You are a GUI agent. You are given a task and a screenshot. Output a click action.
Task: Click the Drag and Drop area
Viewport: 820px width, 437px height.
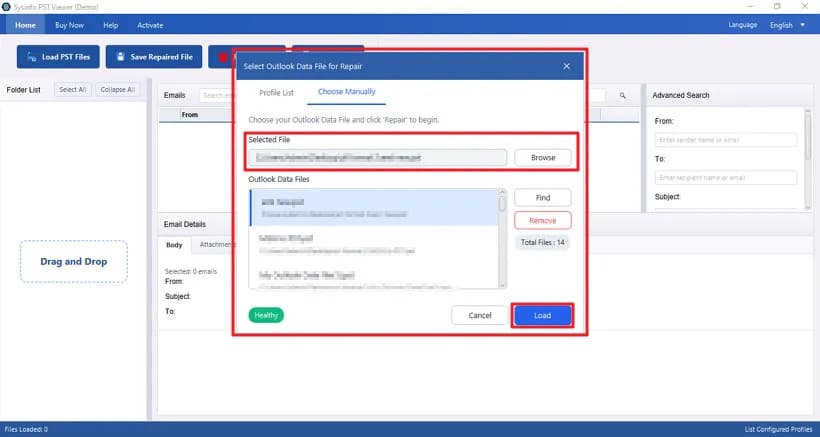click(74, 262)
